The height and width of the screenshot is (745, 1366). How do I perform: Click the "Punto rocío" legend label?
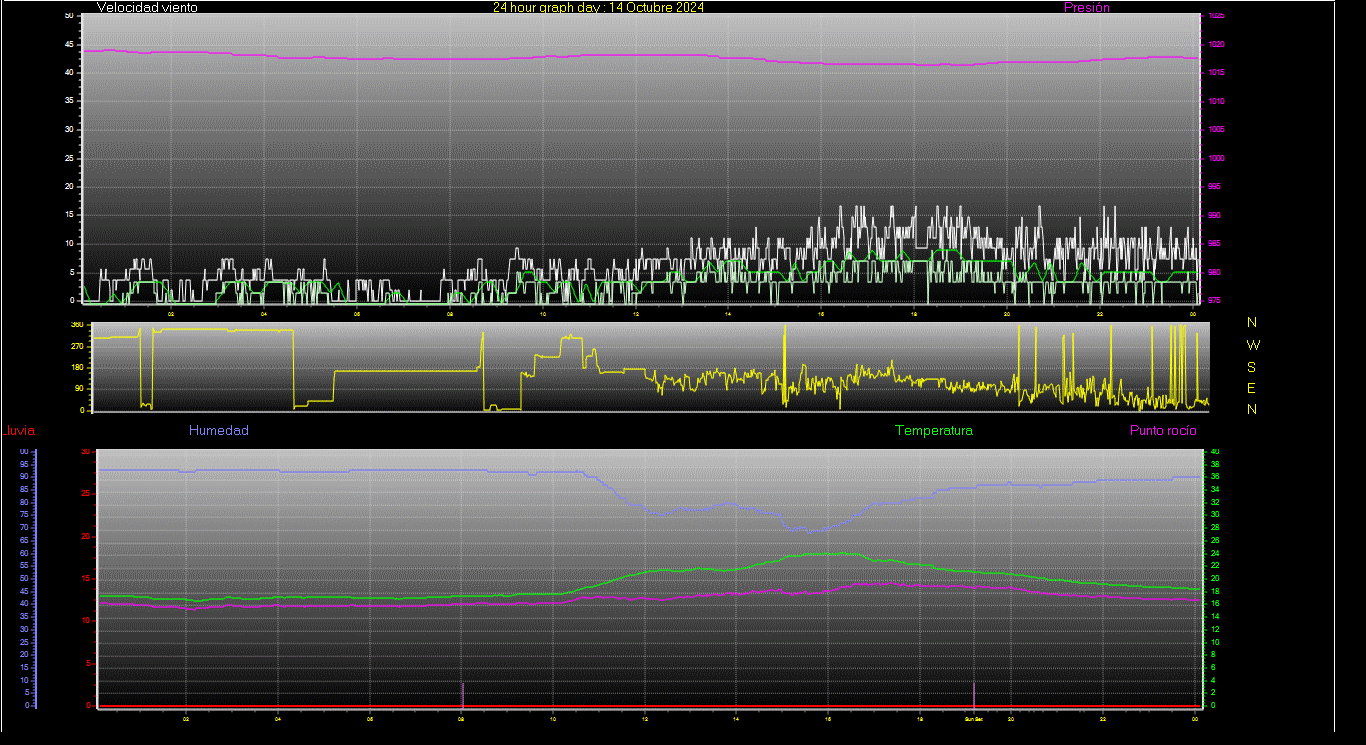pyautogui.click(x=1163, y=430)
